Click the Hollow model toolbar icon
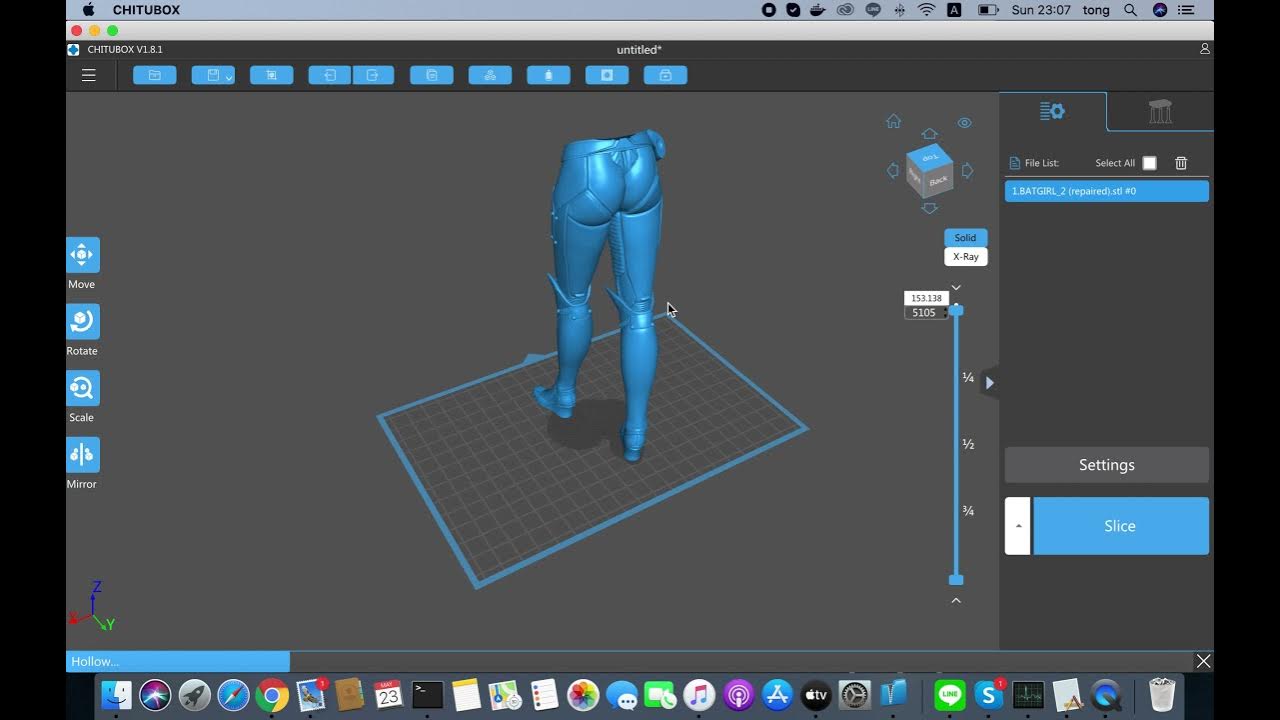Viewport: 1280px width, 720px height. pos(548,75)
